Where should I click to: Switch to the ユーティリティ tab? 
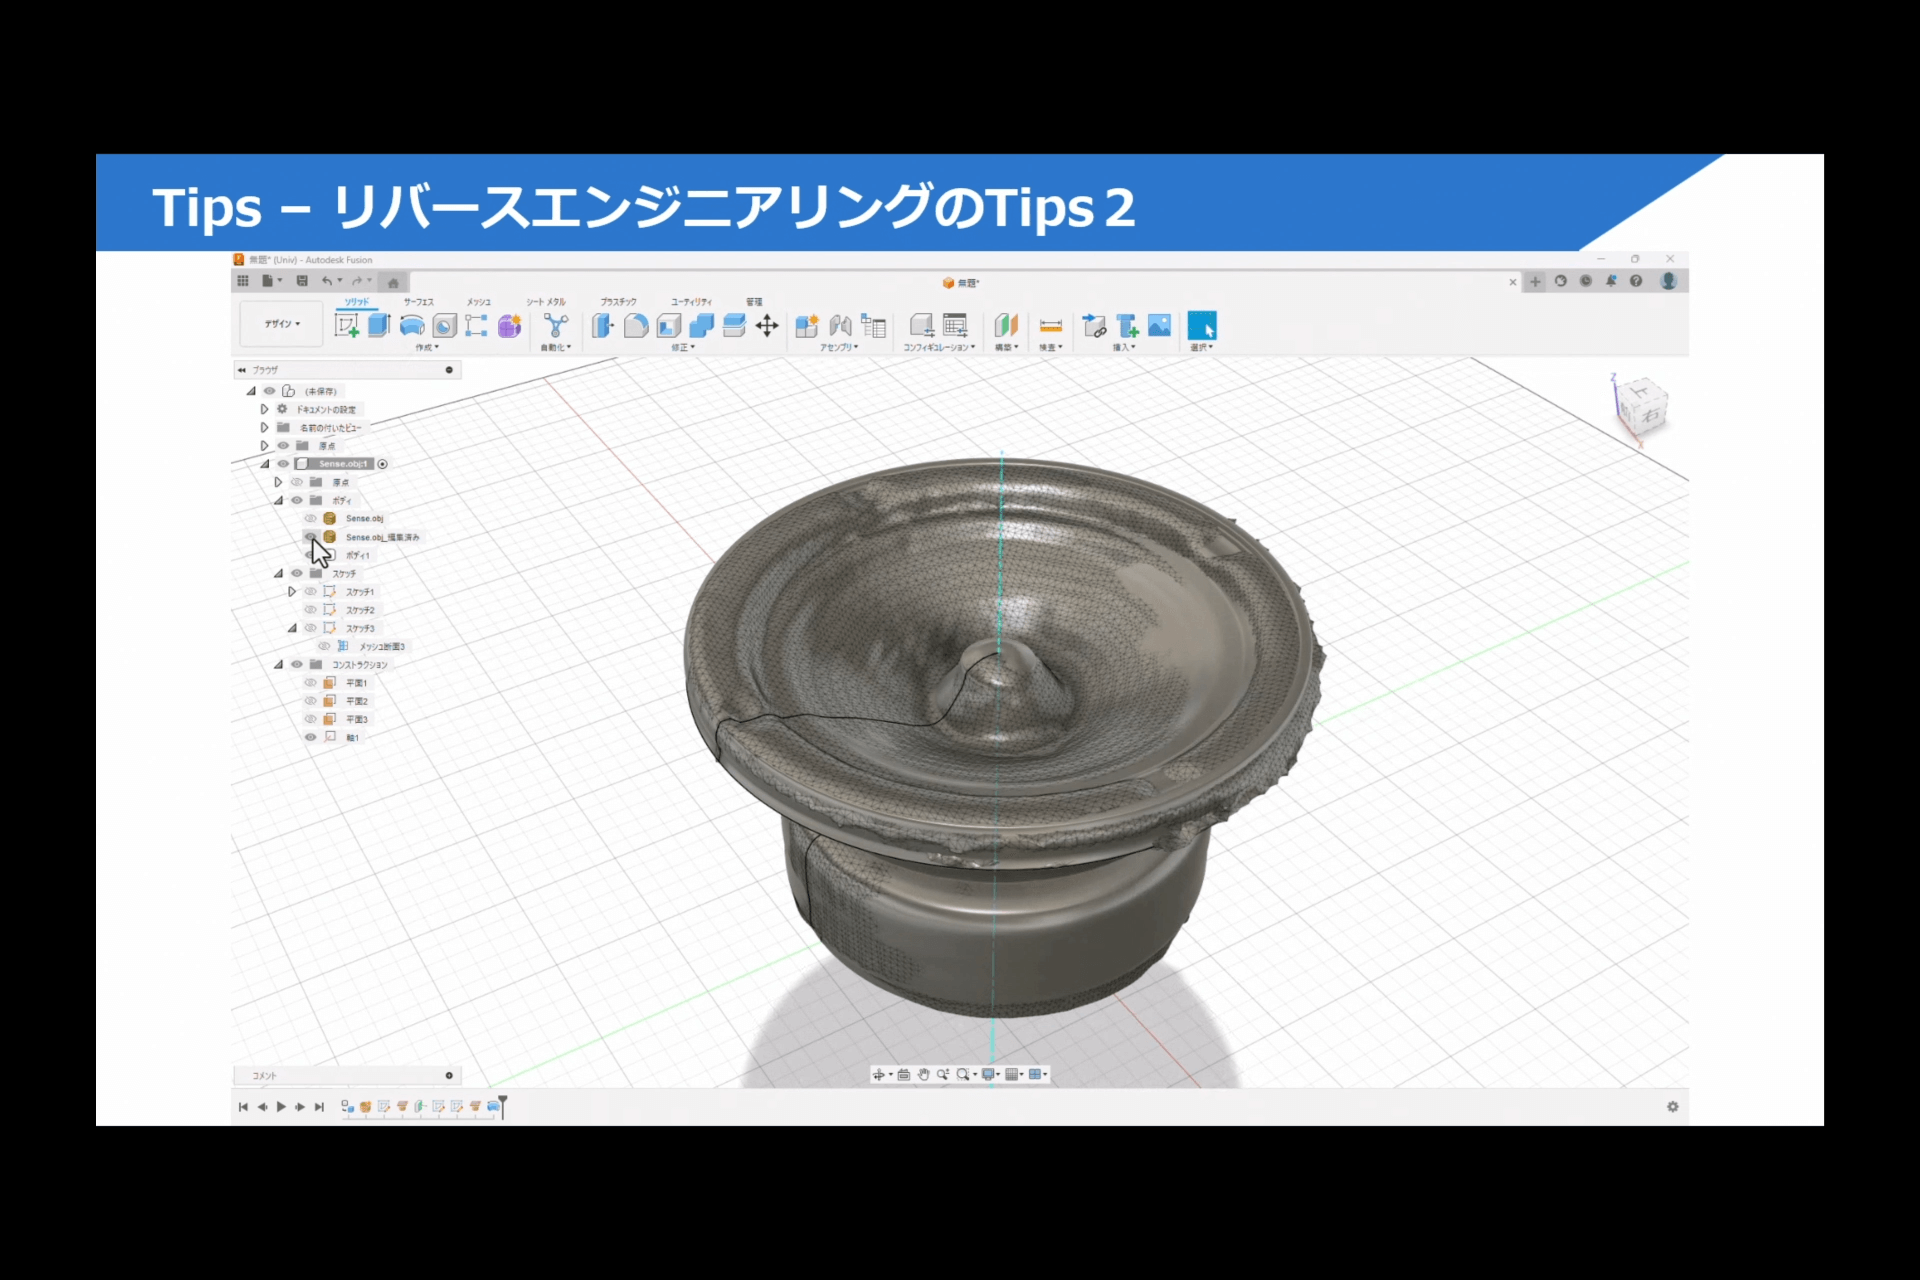point(691,302)
